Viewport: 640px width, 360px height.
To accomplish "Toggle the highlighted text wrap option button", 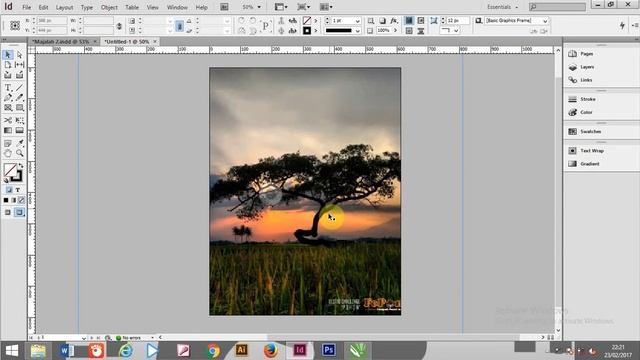I will [x=409, y=21].
